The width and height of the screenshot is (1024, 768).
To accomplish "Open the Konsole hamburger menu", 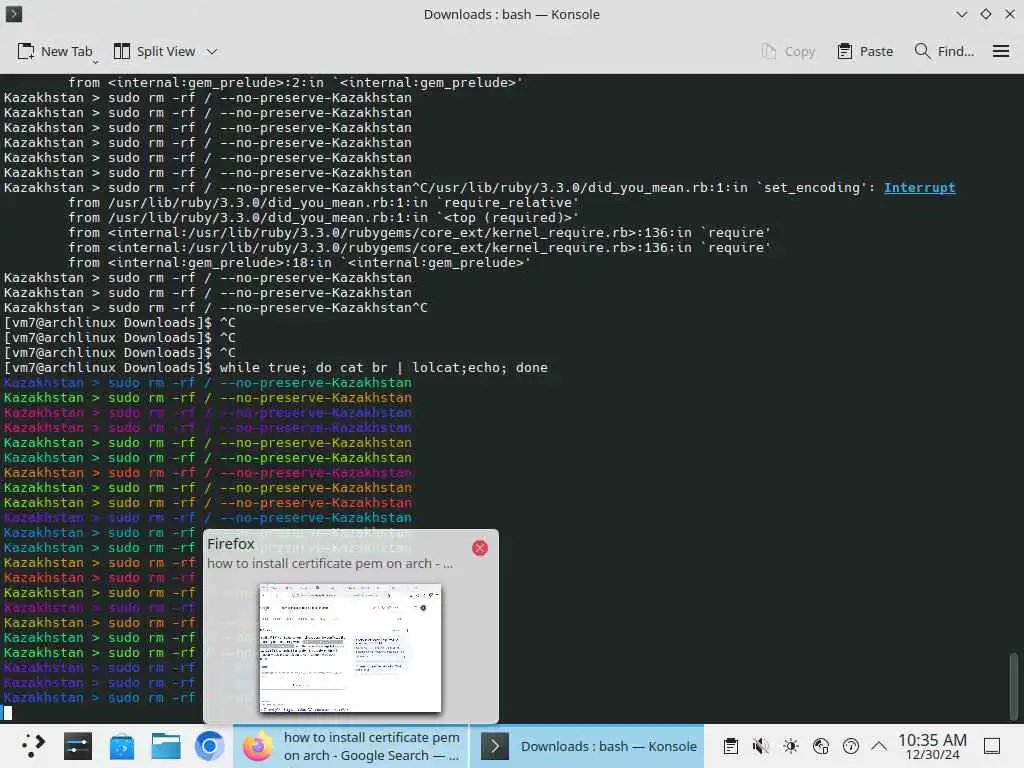I will point(1000,51).
